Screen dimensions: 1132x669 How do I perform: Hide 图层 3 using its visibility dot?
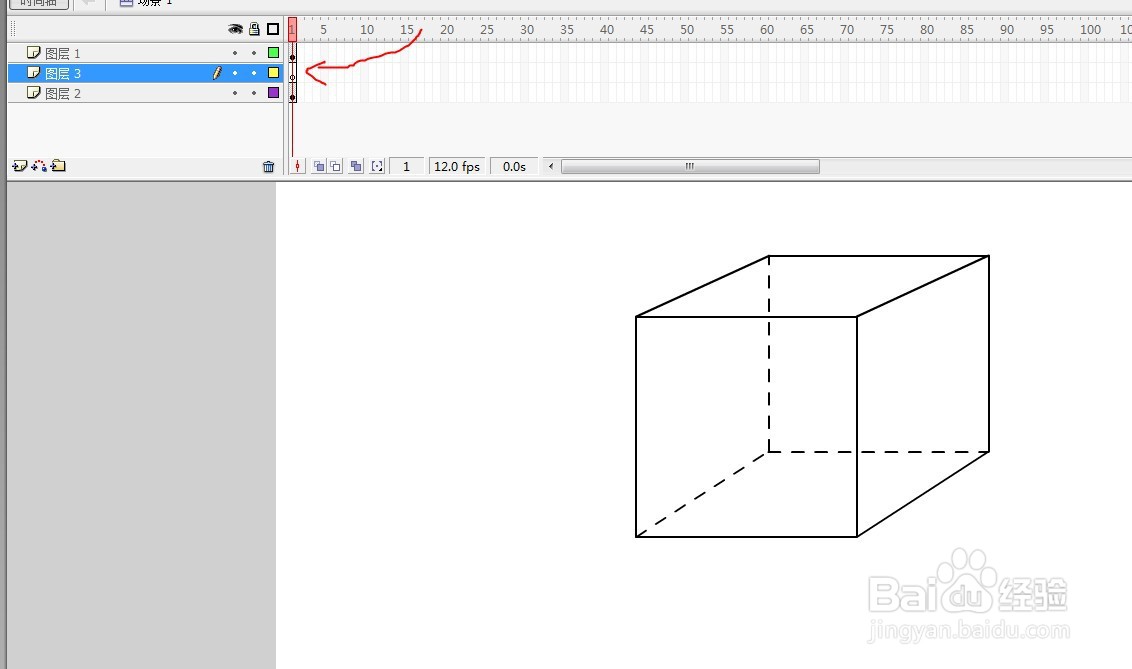(235, 73)
